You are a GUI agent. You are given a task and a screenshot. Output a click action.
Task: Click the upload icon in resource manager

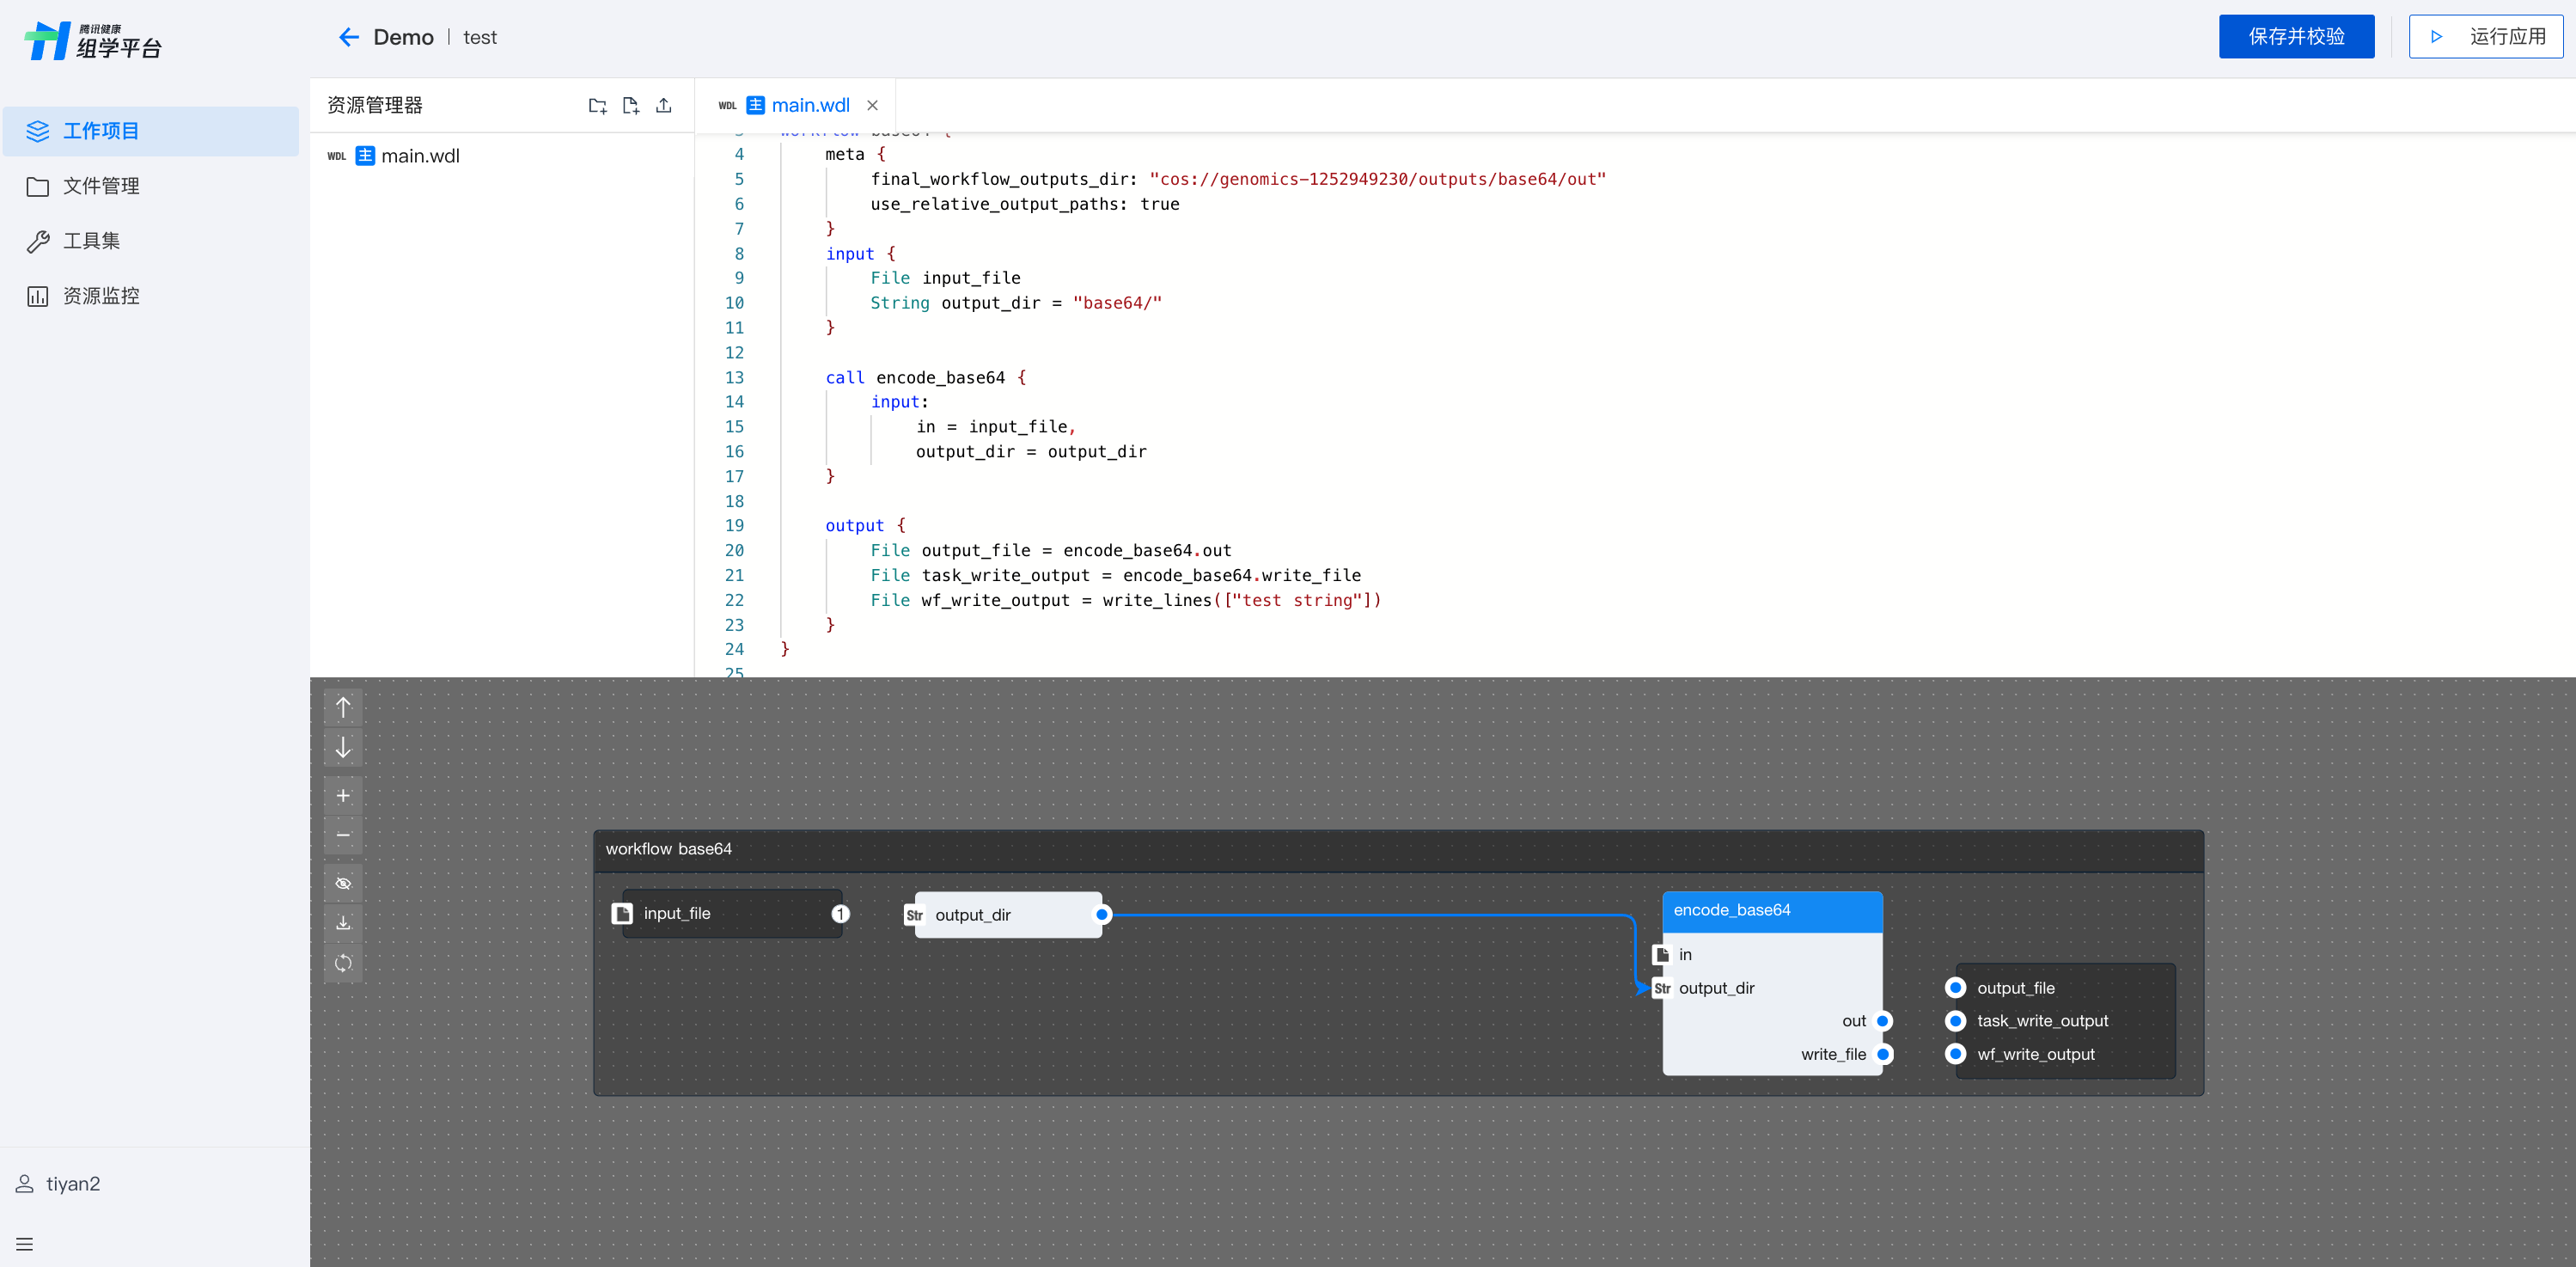click(x=663, y=105)
